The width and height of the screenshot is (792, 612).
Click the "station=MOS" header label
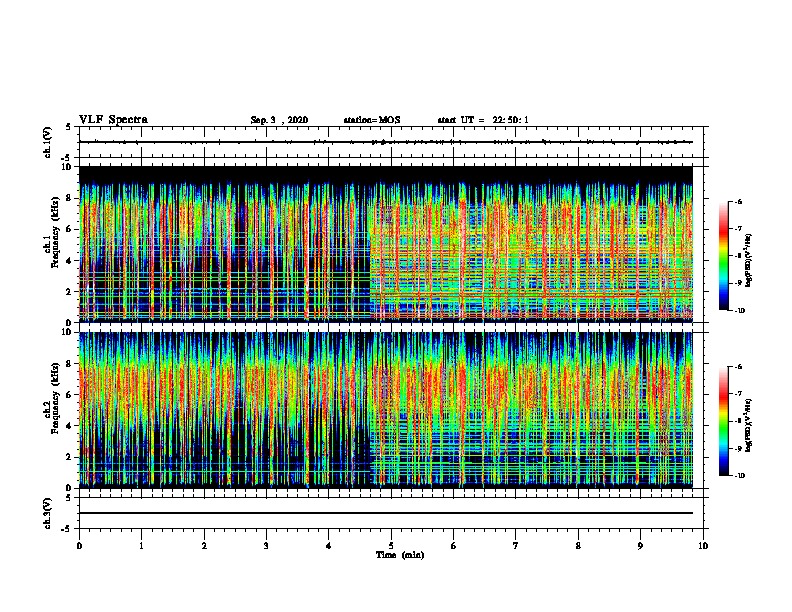pos(372,120)
